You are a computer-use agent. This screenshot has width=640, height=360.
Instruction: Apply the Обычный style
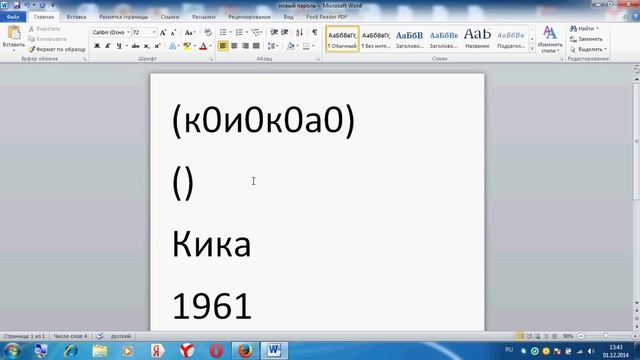pos(342,39)
